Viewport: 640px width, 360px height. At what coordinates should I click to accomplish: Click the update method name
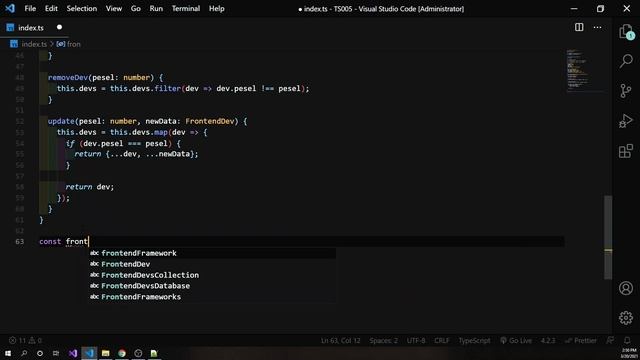point(61,121)
